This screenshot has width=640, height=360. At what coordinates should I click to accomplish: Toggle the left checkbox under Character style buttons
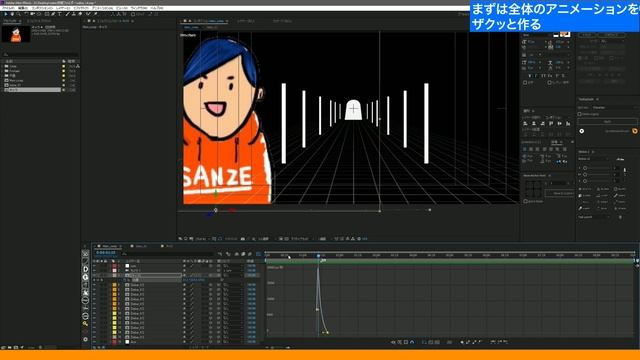coord(525,82)
